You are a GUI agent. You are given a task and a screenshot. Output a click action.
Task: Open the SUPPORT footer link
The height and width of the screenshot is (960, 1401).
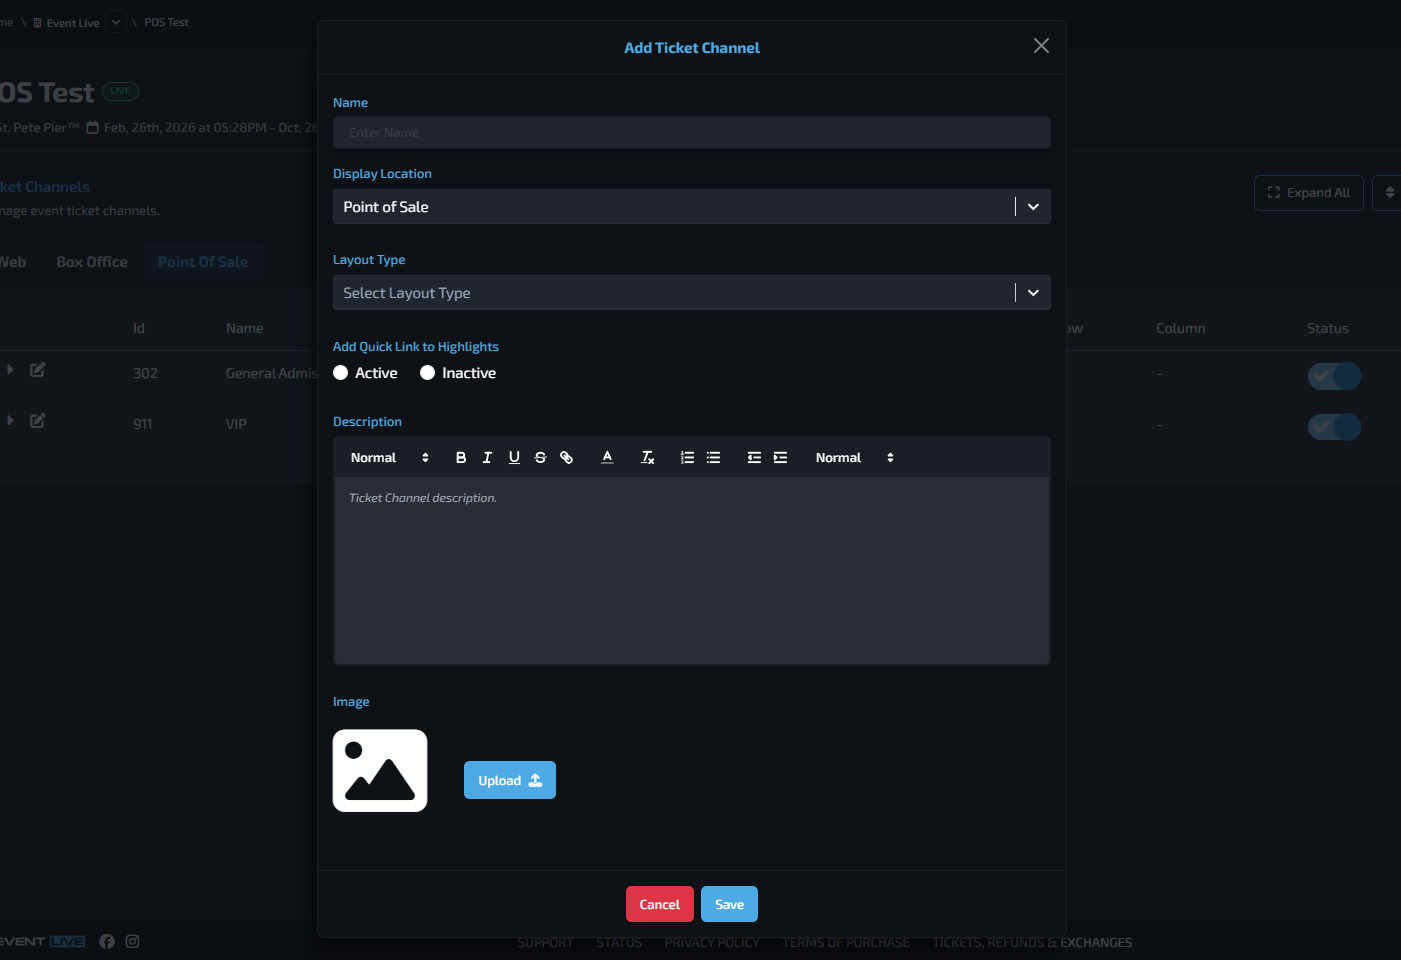point(545,943)
